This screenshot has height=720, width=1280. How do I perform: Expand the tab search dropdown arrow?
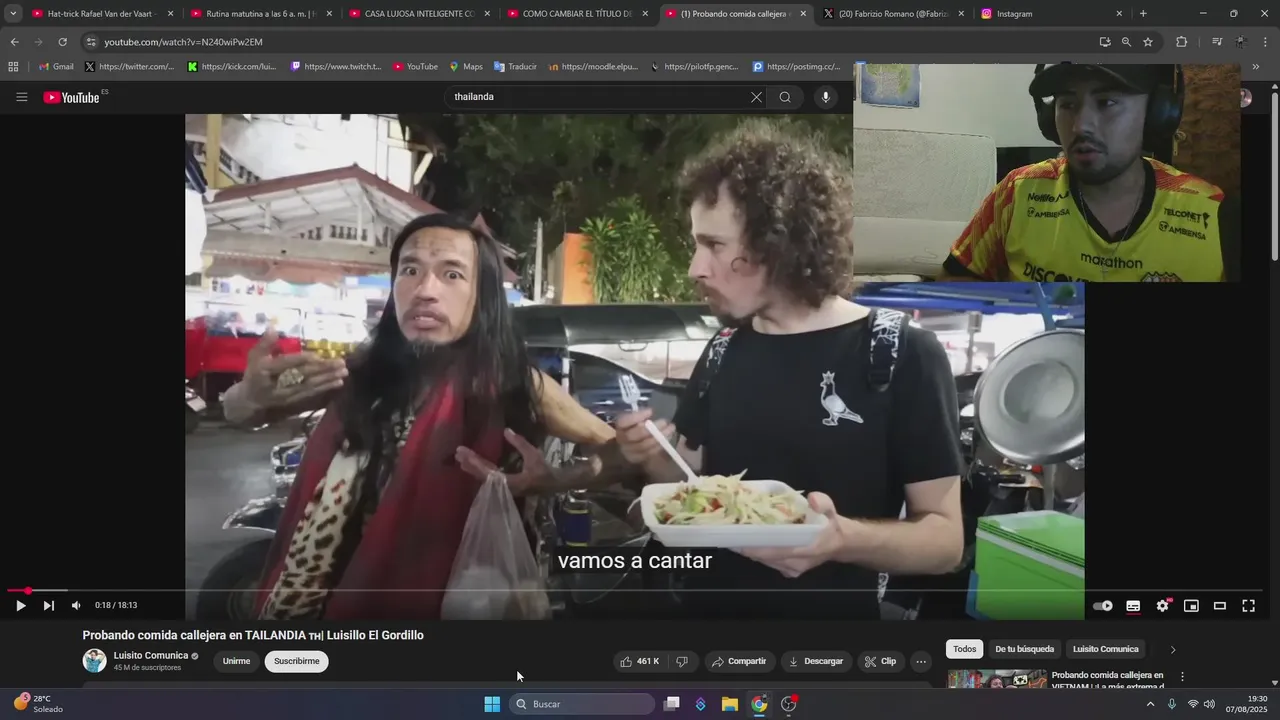(x=13, y=14)
